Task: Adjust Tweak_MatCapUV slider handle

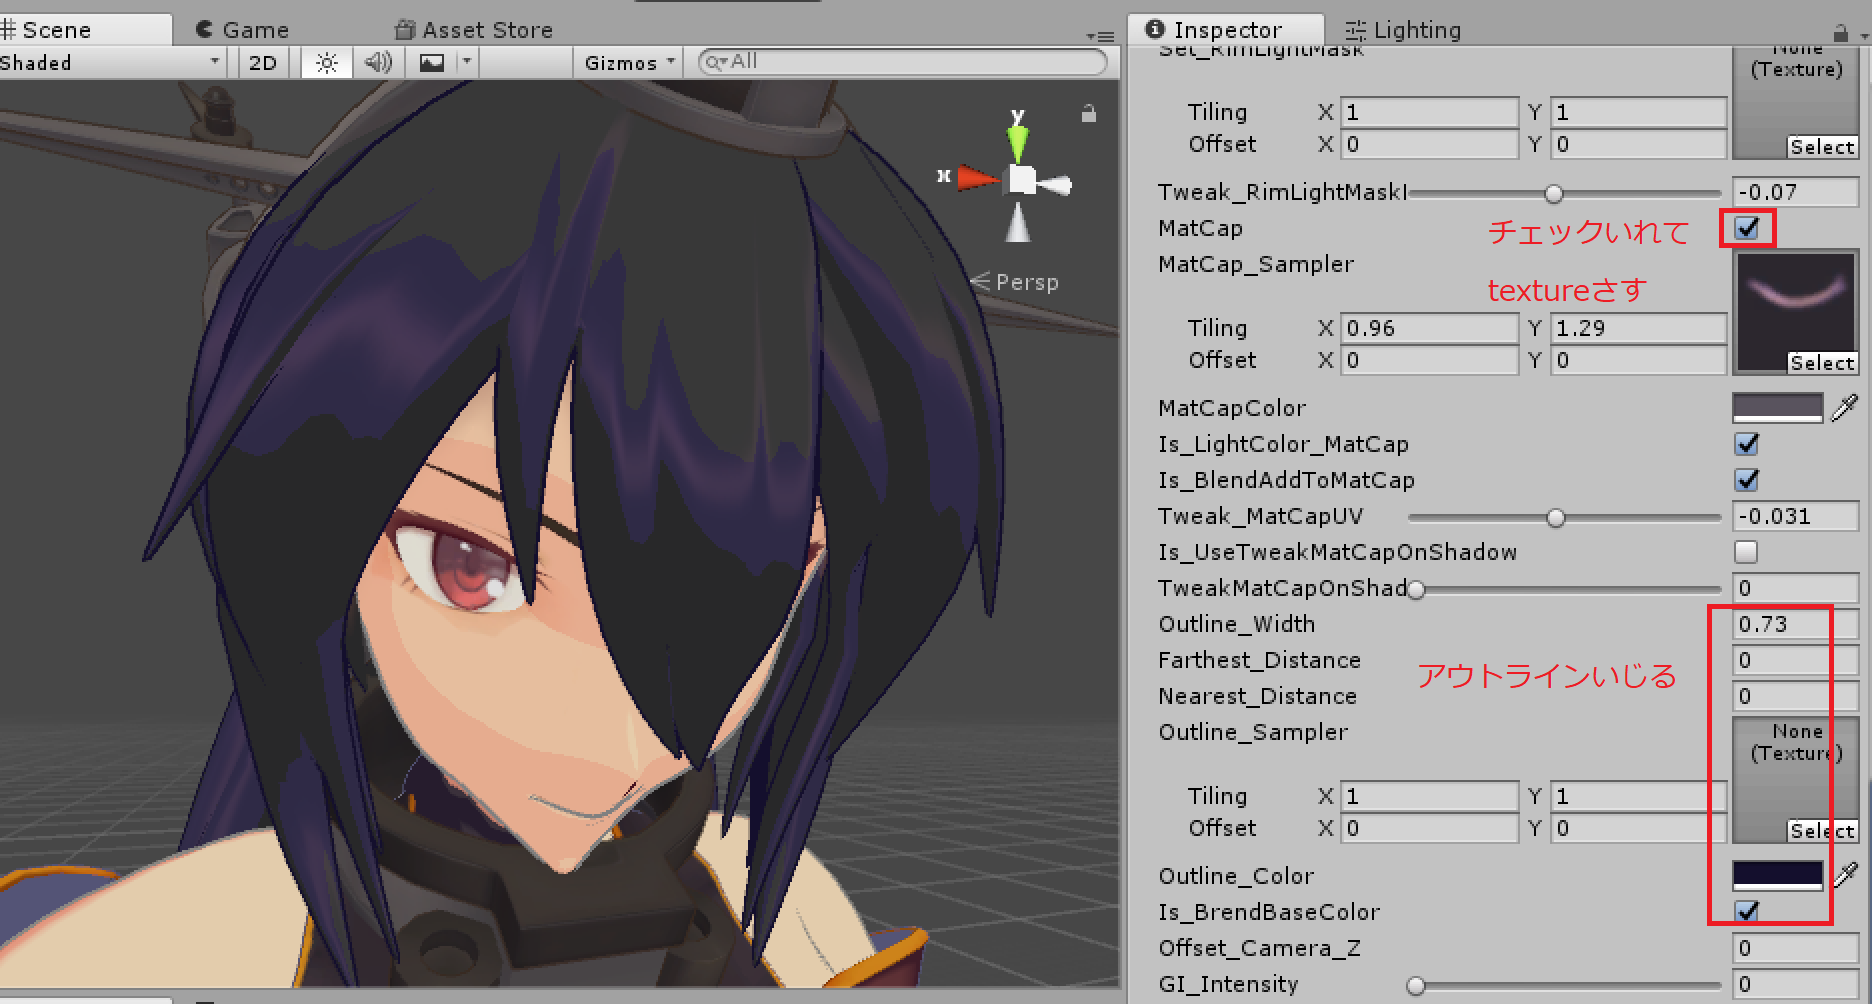Action: 1555,517
